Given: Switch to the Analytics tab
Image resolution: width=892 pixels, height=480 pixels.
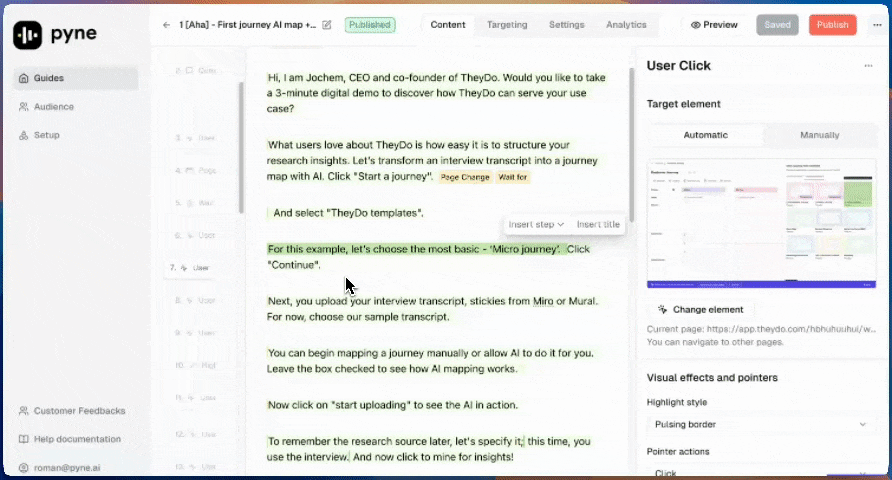Looking at the screenshot, I should coord(626,25).
